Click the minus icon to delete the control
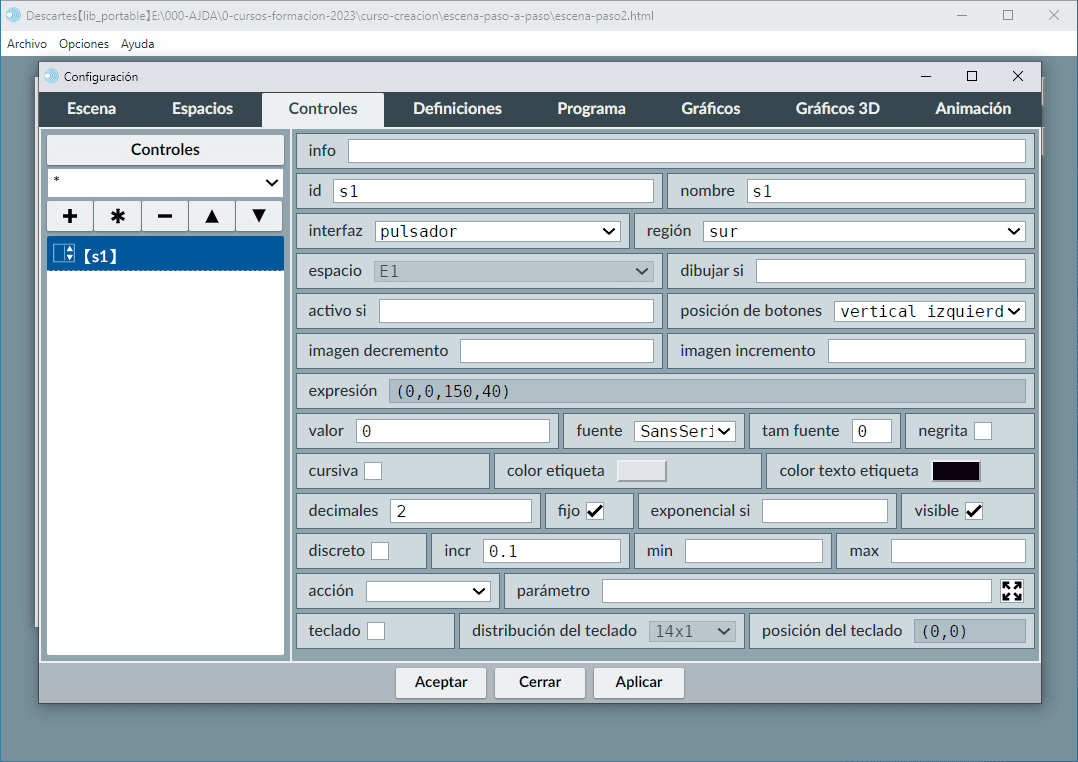 165,216
